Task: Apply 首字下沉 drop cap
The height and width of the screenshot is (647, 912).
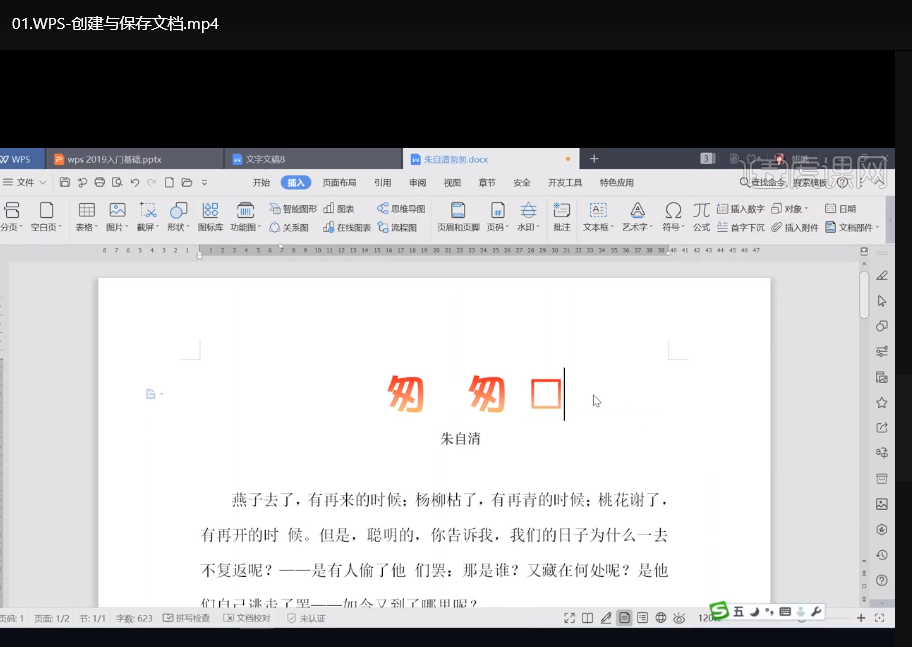Action: (x=740, y=227)
